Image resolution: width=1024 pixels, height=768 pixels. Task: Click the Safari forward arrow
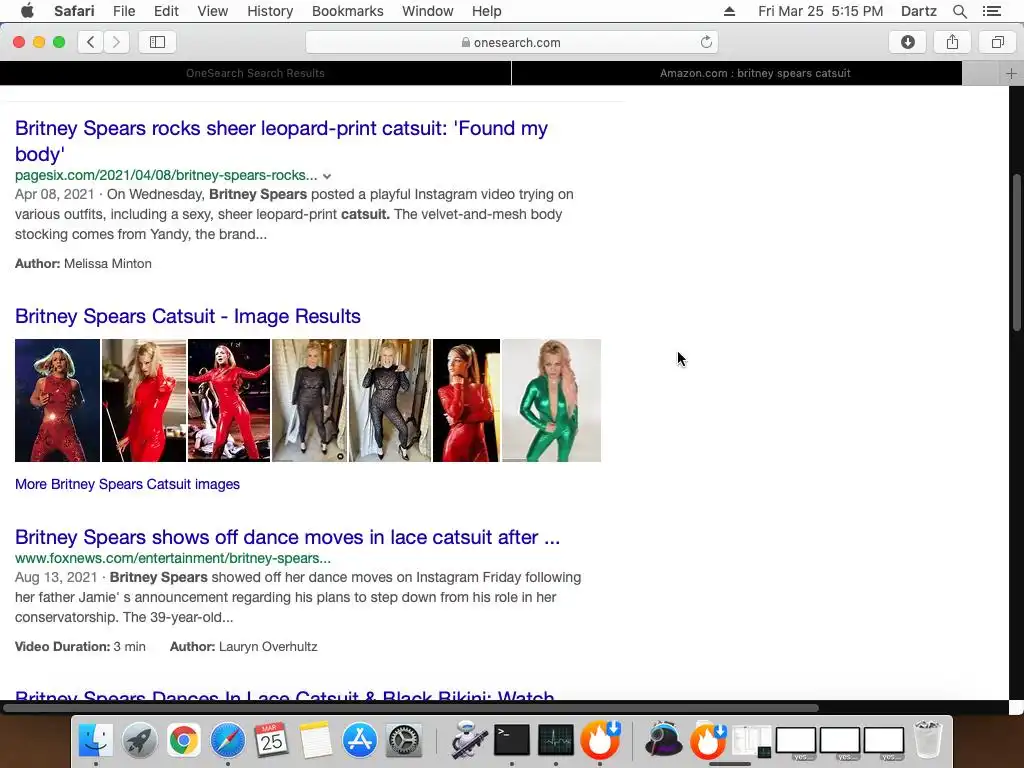tap(116, 42)
